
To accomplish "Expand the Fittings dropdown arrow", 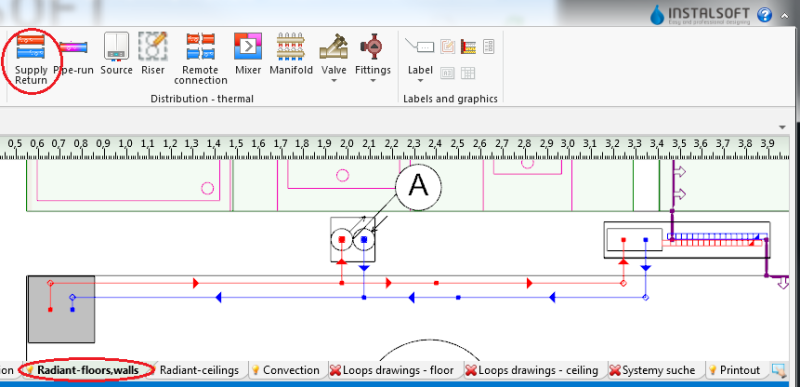I will click(372, 81).
